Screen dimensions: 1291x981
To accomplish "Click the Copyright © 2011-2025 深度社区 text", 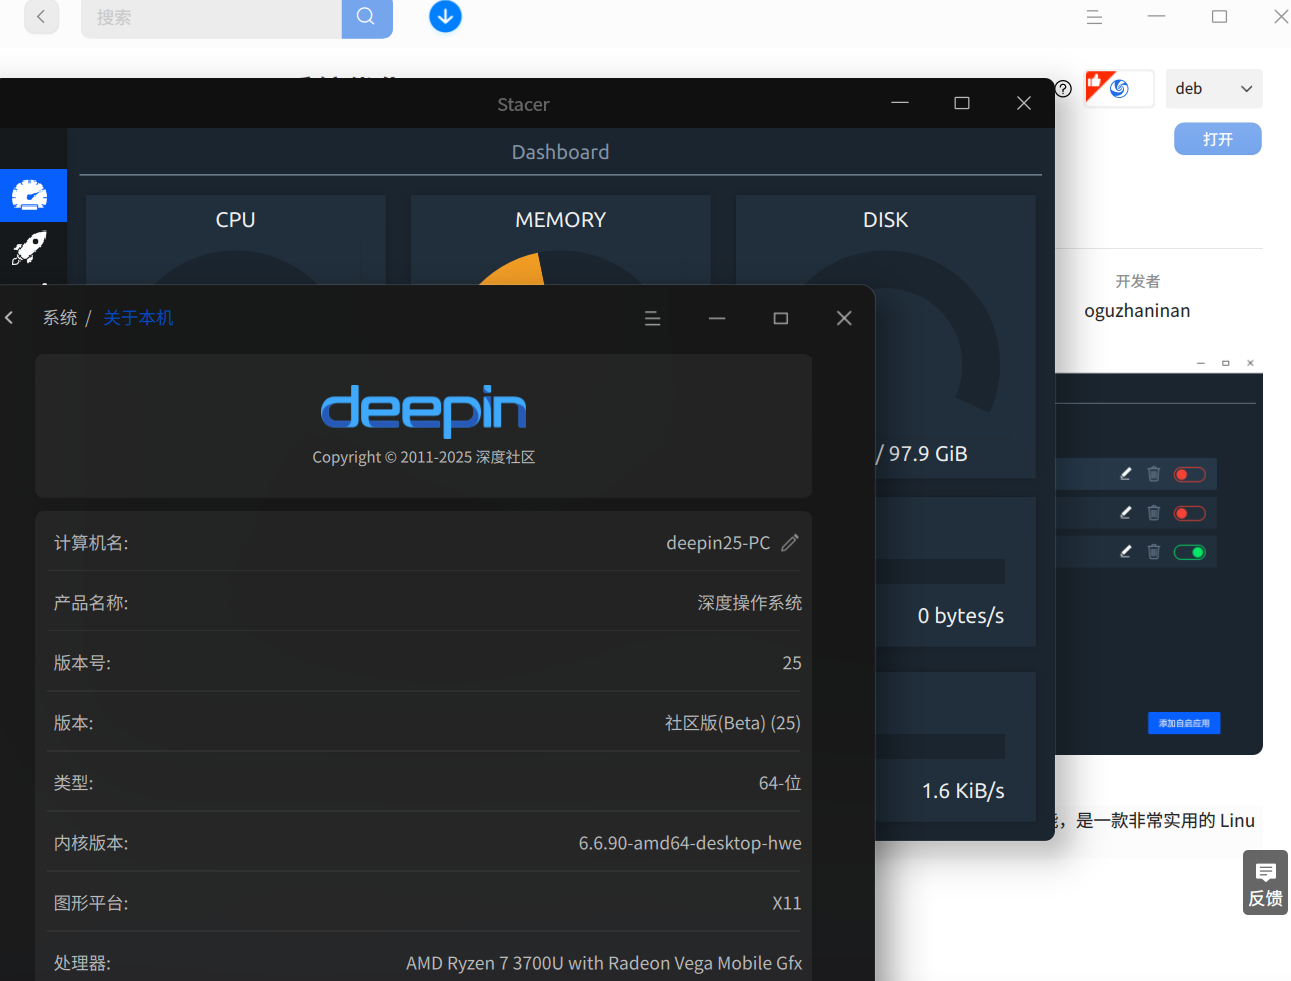I will [x=424, y=457].
